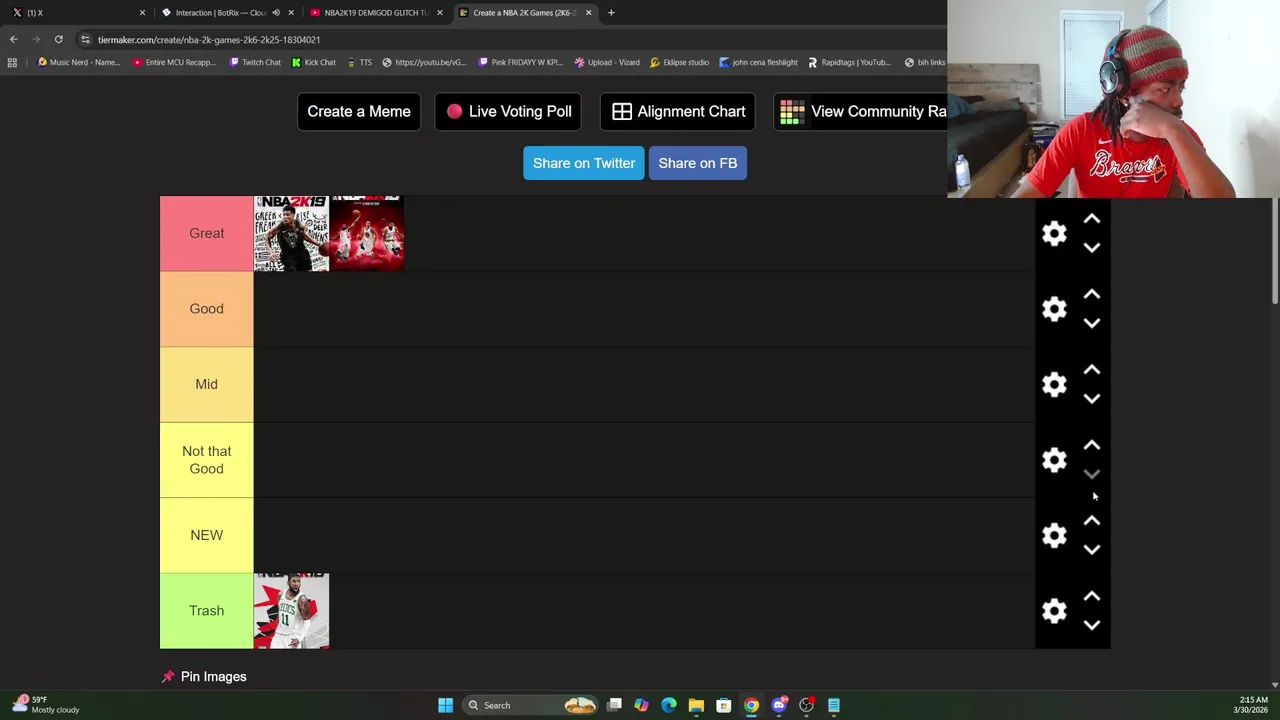Move the NEW tier row down

coord(1092,549)
